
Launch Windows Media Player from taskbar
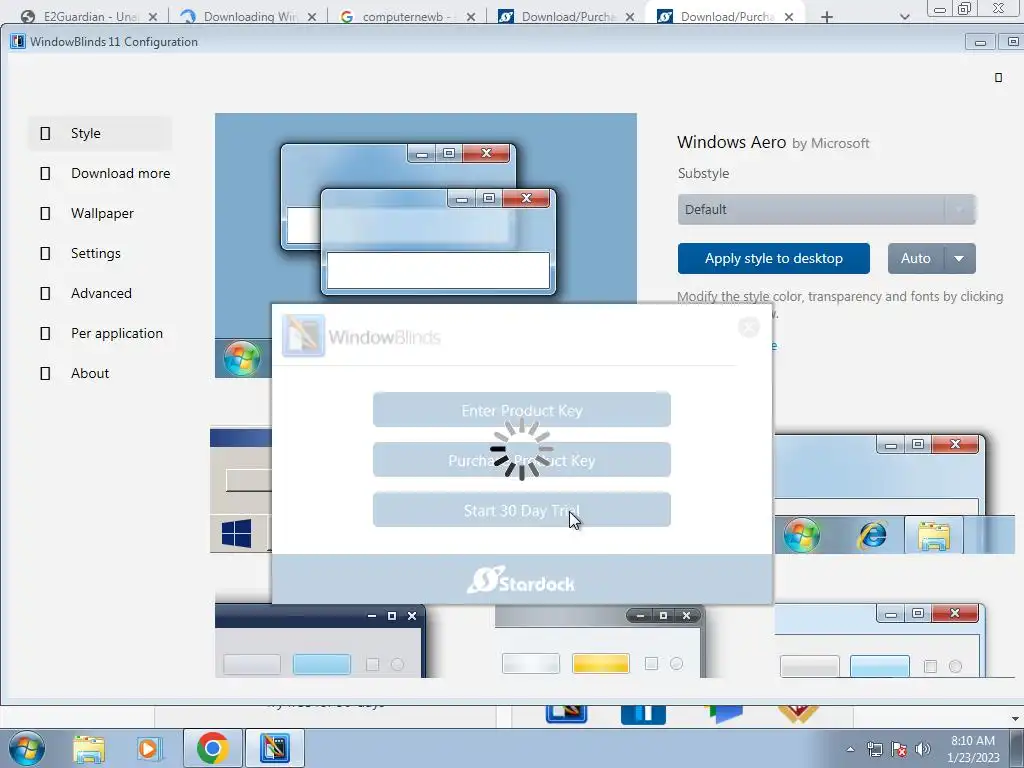(149, 748)
